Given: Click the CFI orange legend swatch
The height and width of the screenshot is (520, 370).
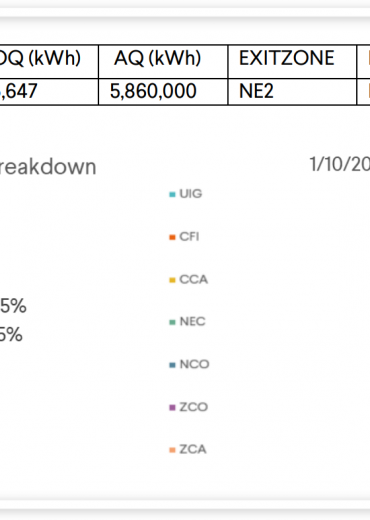Looking at the screenshot, I should [x=172, y=237].
